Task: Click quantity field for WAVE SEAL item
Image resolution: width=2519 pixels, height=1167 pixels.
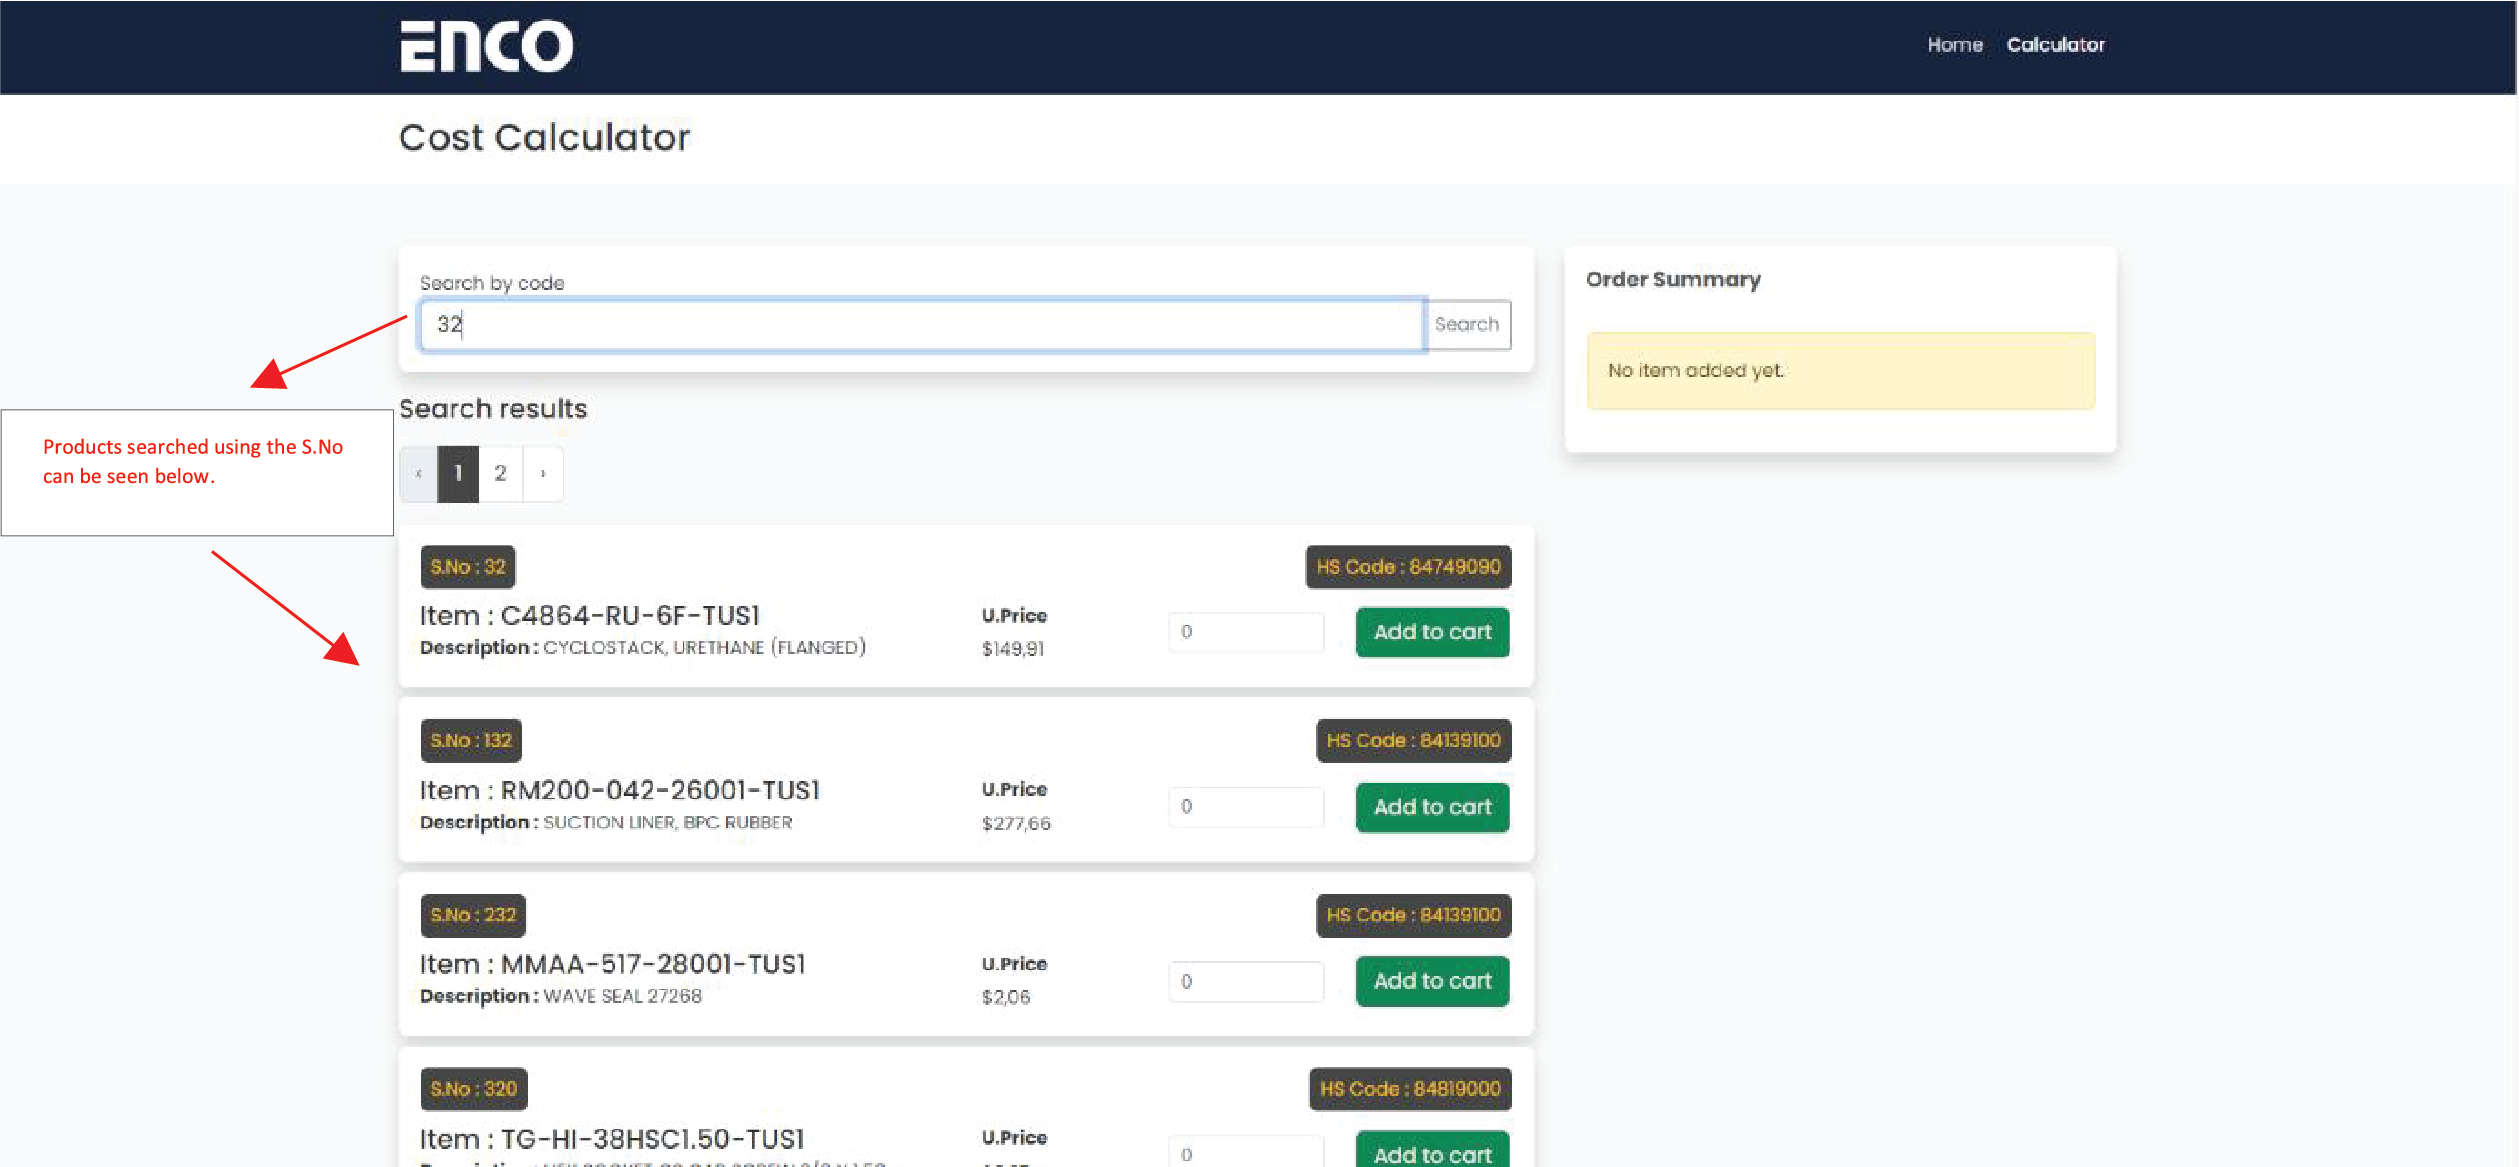Action: click(x=1245, y=981)
